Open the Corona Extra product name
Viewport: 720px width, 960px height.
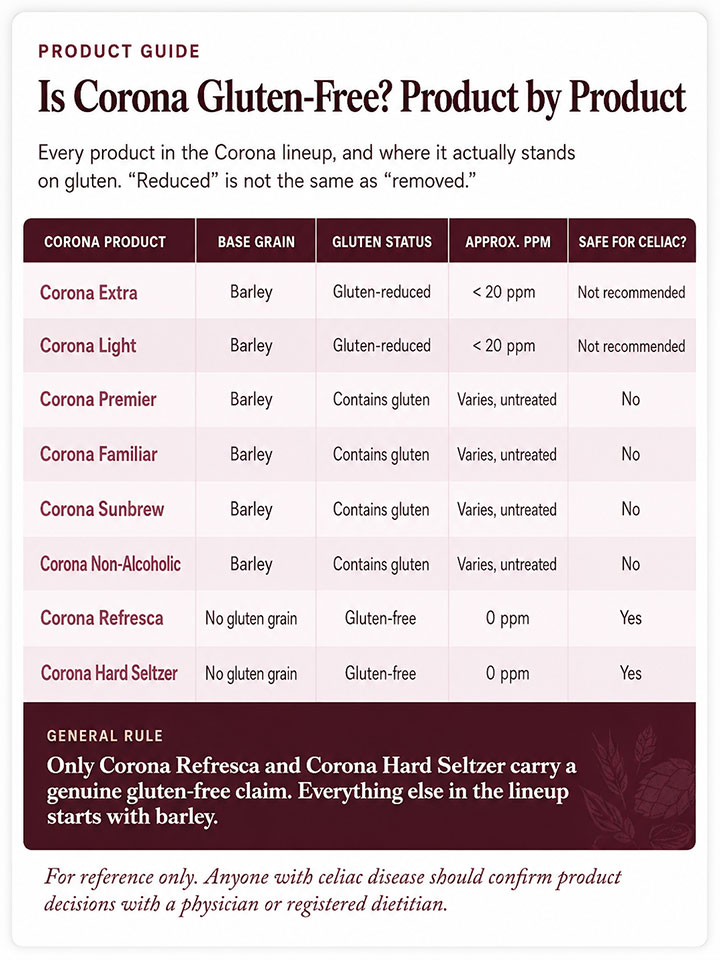[x=89, y=293]
